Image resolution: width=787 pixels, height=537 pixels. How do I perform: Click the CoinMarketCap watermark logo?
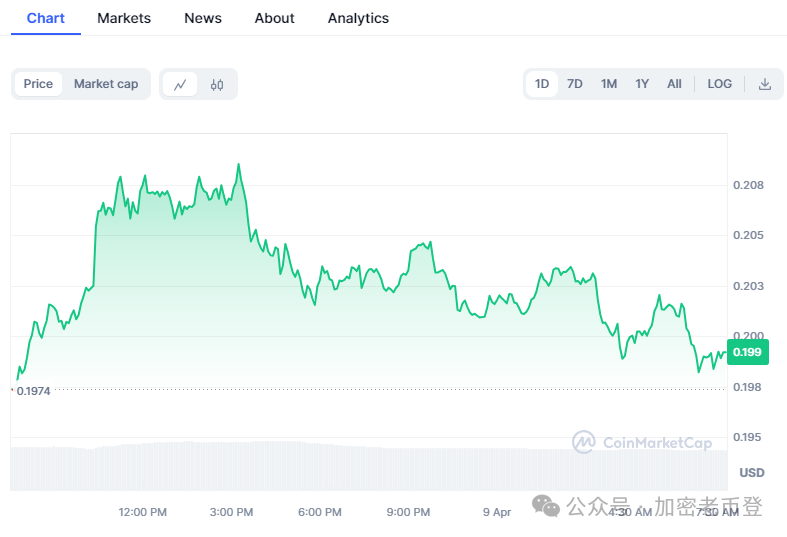point(642,442)
